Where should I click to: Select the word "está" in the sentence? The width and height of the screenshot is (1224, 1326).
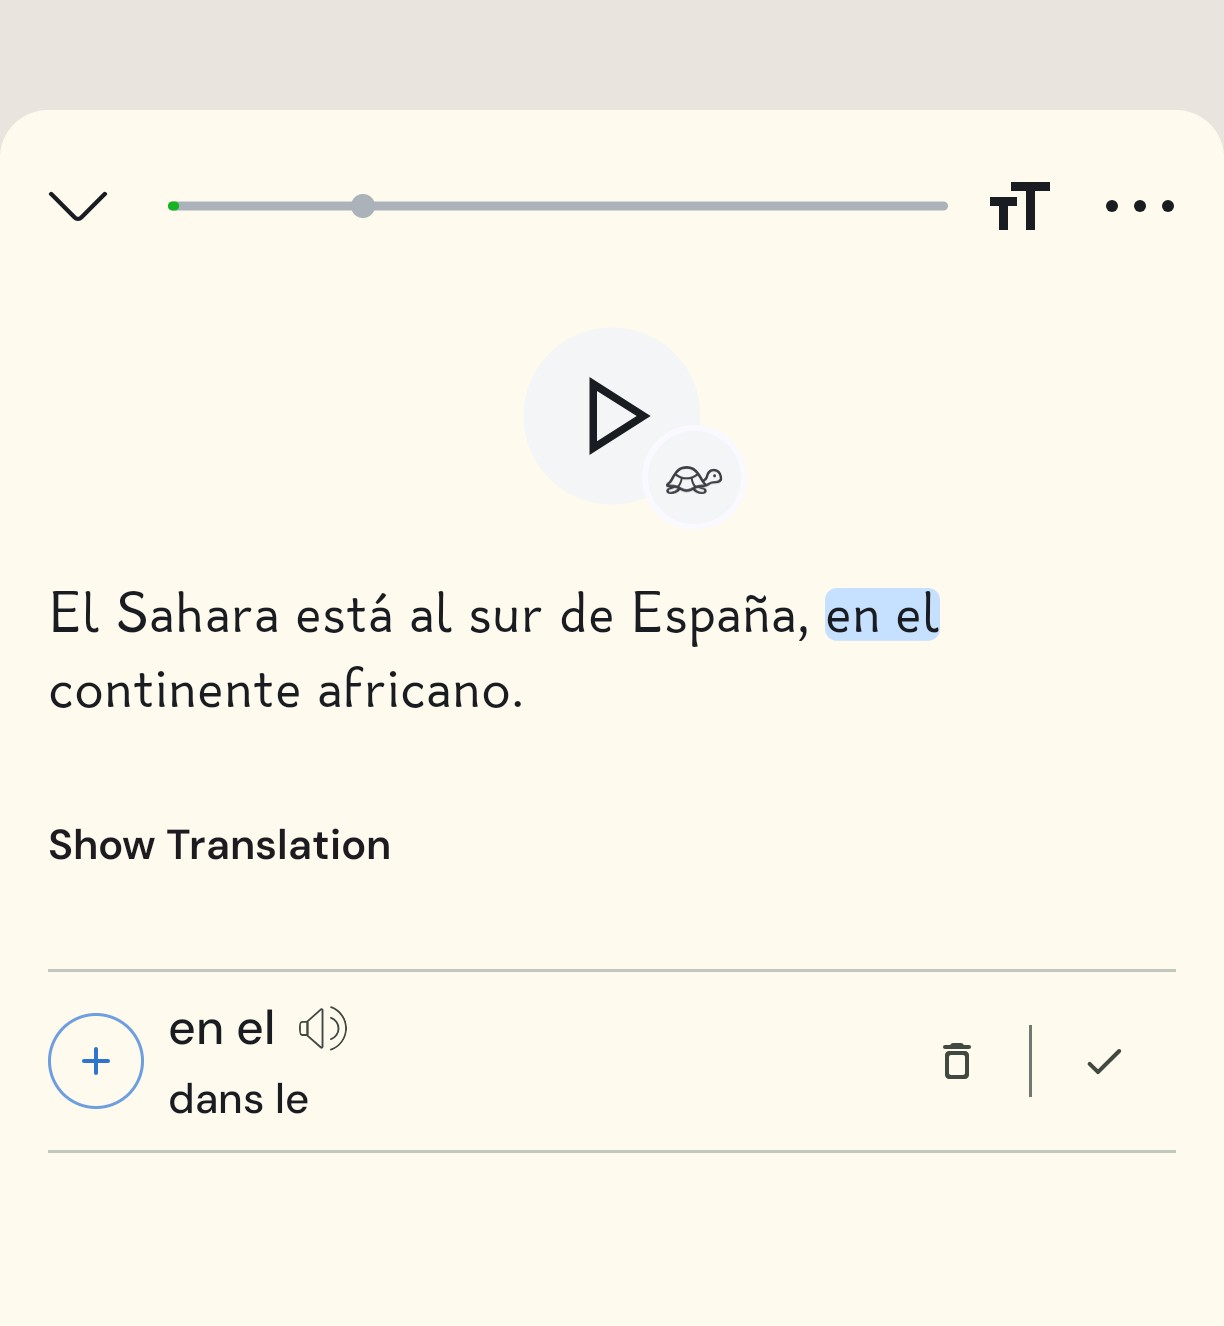[x=344, y=614]
